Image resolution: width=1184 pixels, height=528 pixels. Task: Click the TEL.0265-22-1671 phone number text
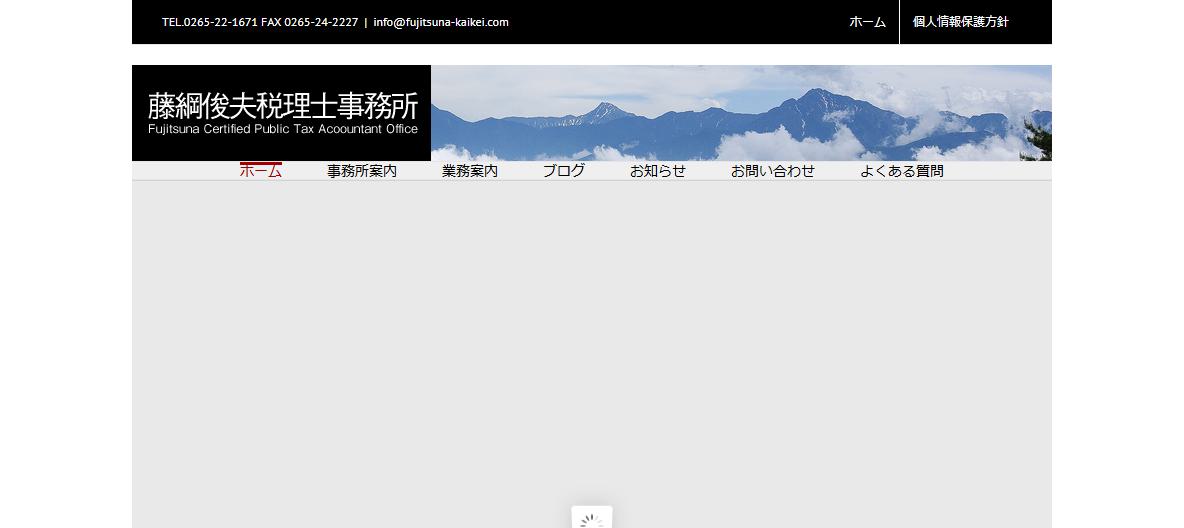[x=209, y=22]
